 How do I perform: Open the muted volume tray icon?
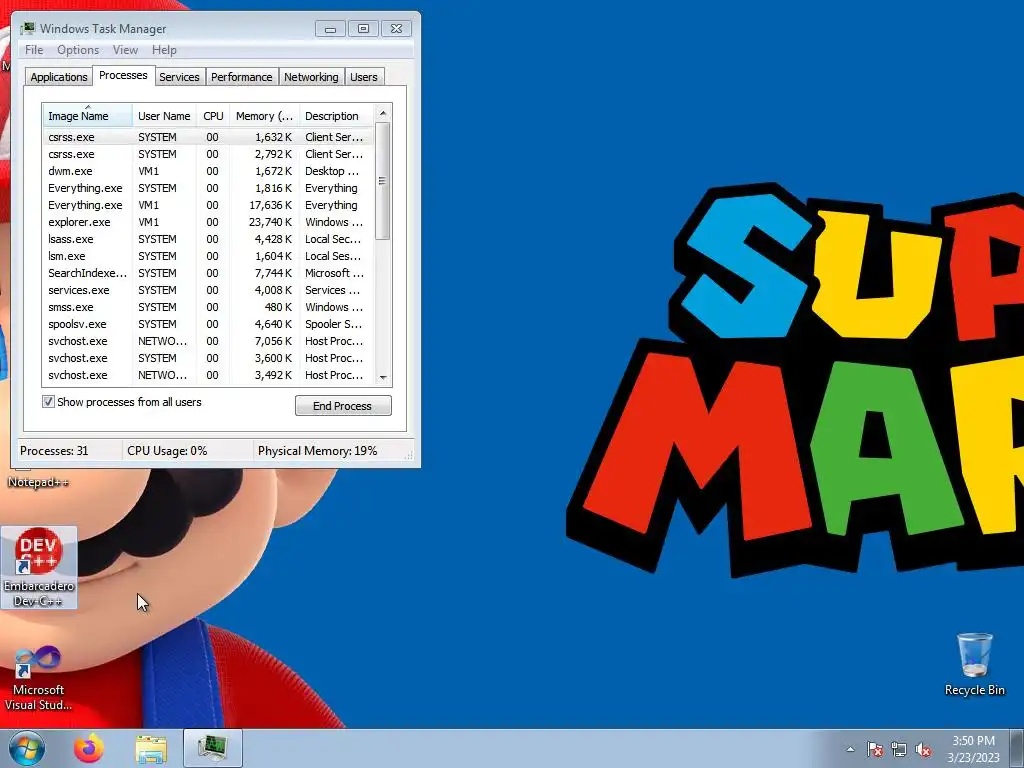pos(923,749)
